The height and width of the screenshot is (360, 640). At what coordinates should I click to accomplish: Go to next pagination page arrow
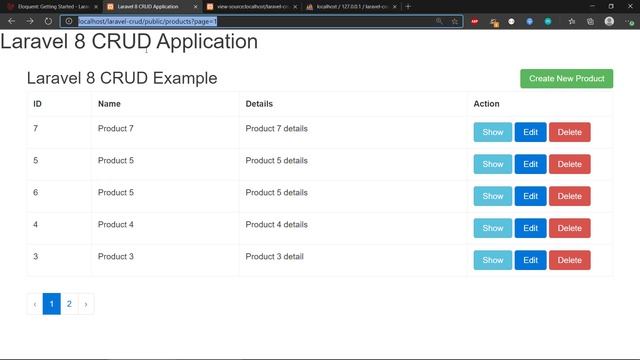coord(86,304)
